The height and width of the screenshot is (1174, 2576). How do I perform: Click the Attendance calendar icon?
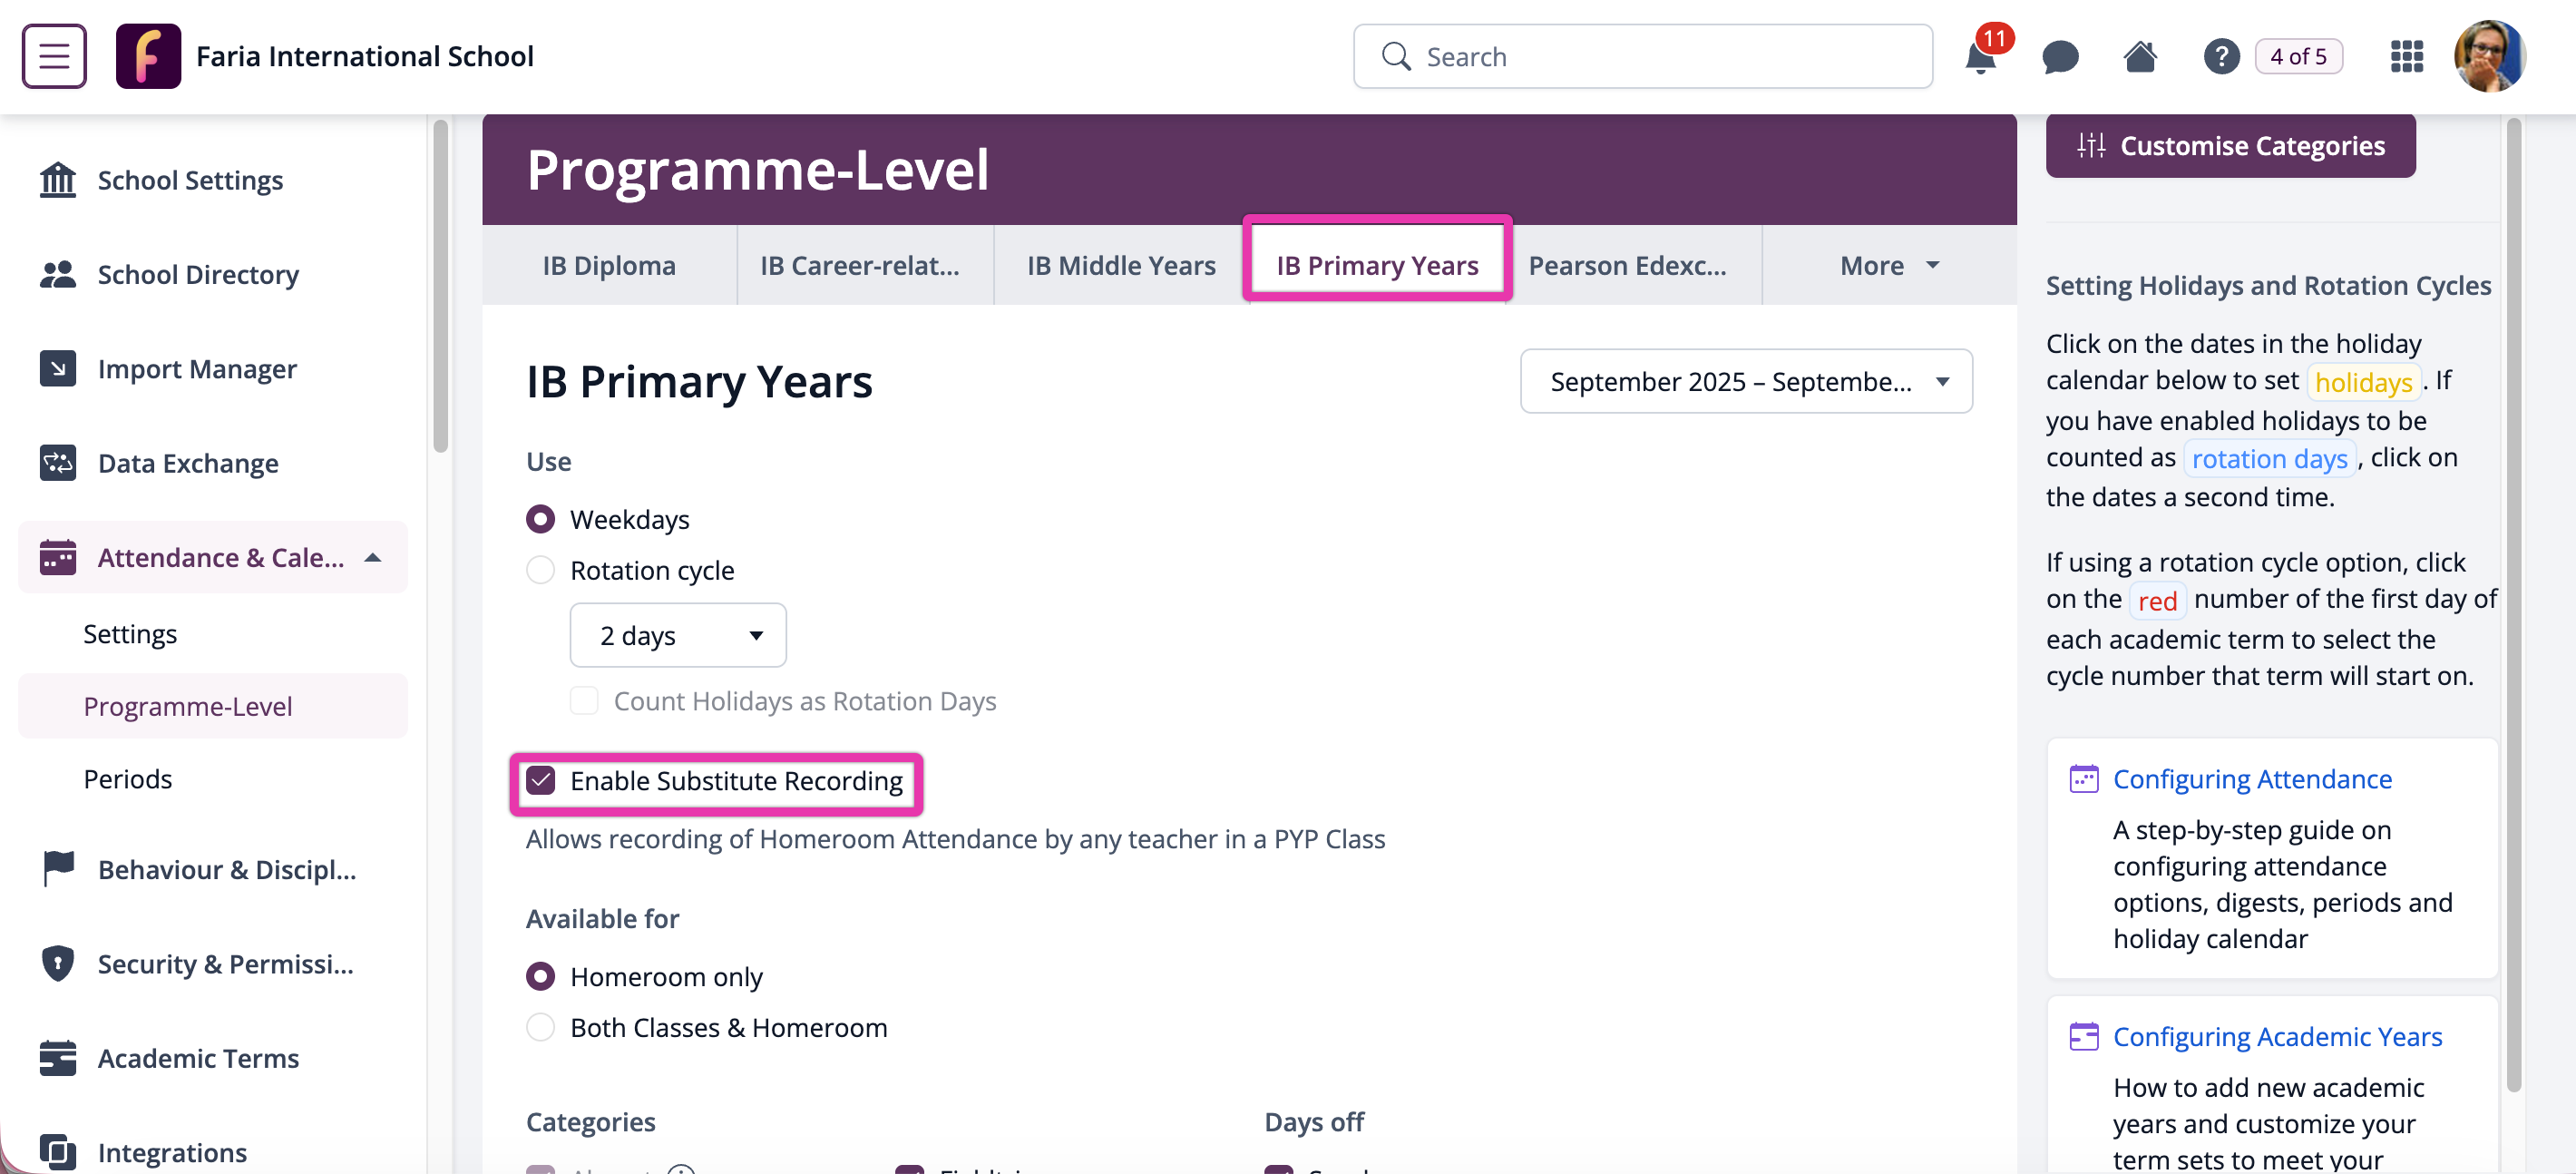click(x=58, y=557)
